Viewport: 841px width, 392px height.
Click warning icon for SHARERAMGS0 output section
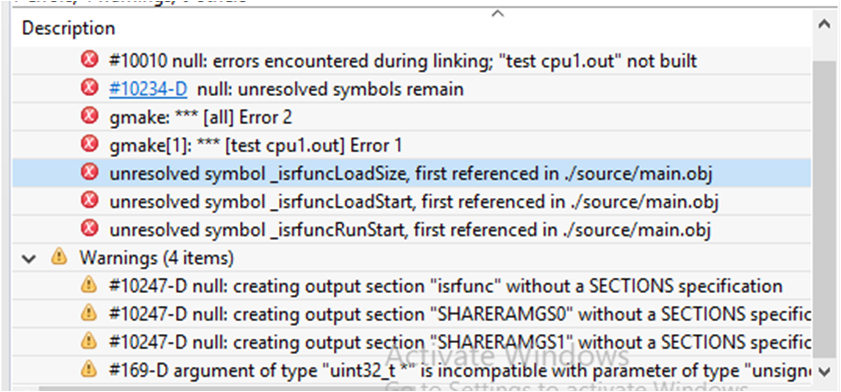click(x=88, y=313)
